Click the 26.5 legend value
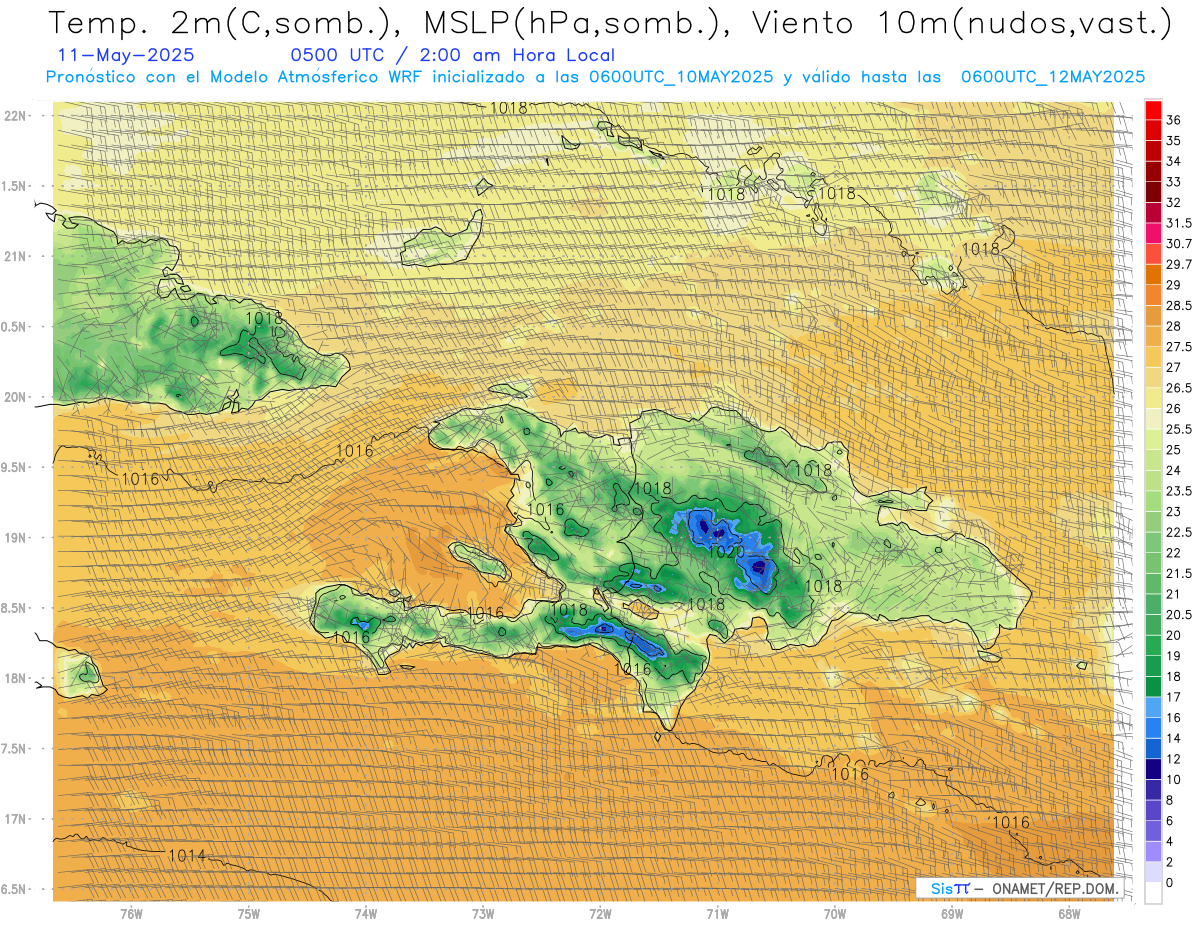Viewport: 1200px width, 927px height. (1179, 388)
